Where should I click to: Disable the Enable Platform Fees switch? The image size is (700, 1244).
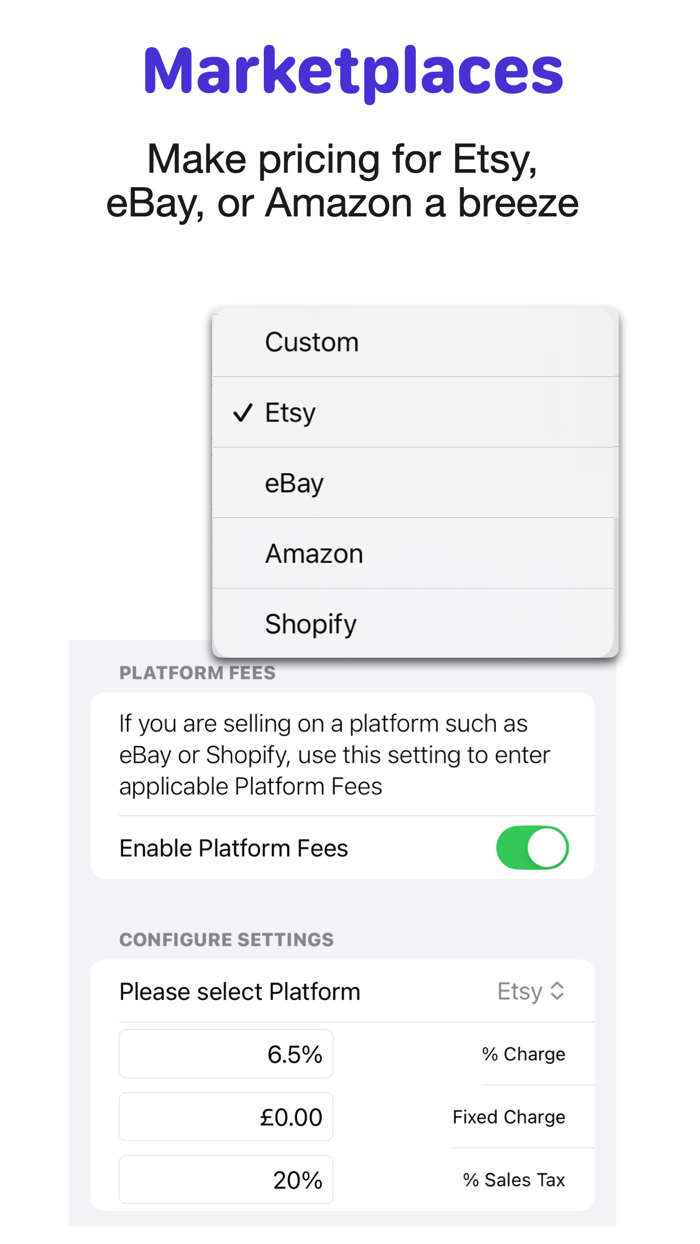tap(532, 847)
